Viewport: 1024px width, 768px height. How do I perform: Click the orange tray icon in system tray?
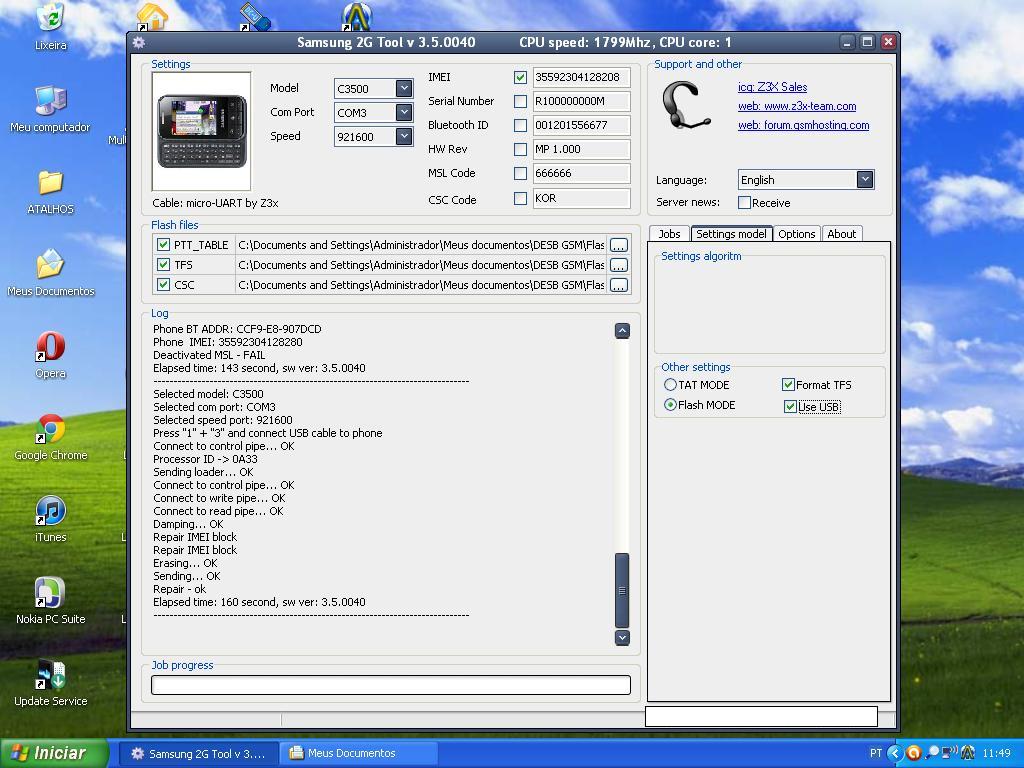(914, 753)
